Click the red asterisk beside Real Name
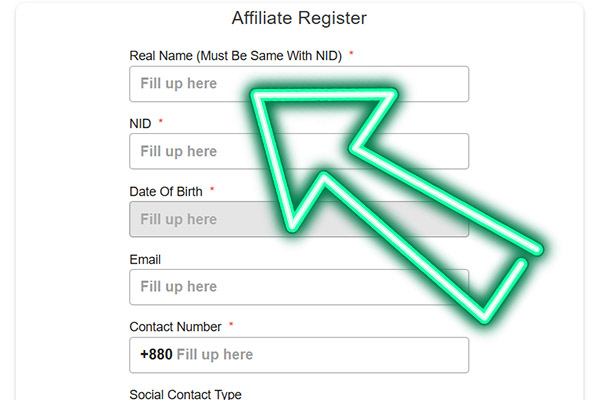600x400 pixels. 352,55
